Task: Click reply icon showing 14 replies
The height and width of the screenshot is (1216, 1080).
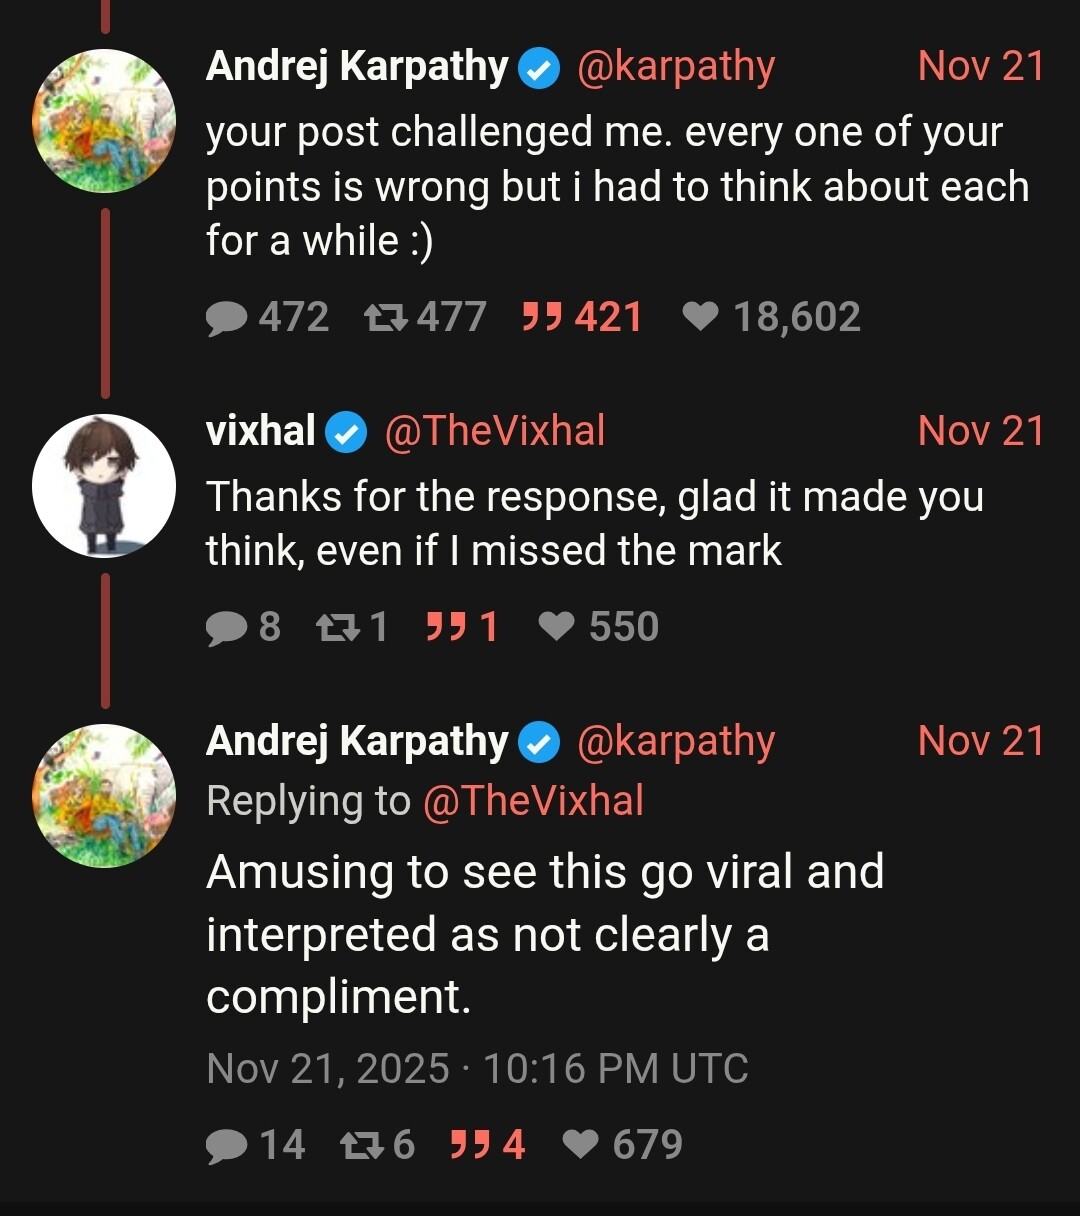Action: point(227,1146)
